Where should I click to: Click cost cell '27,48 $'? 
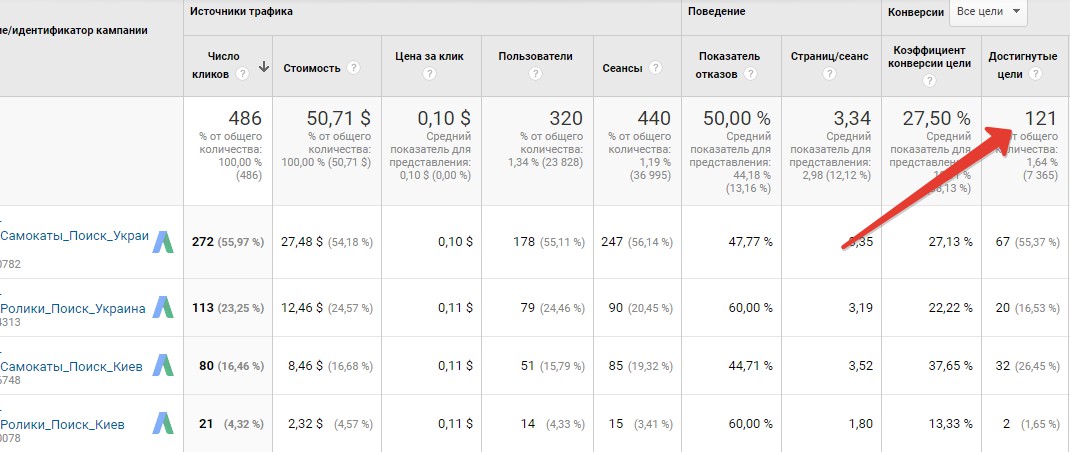coord(302,242)
